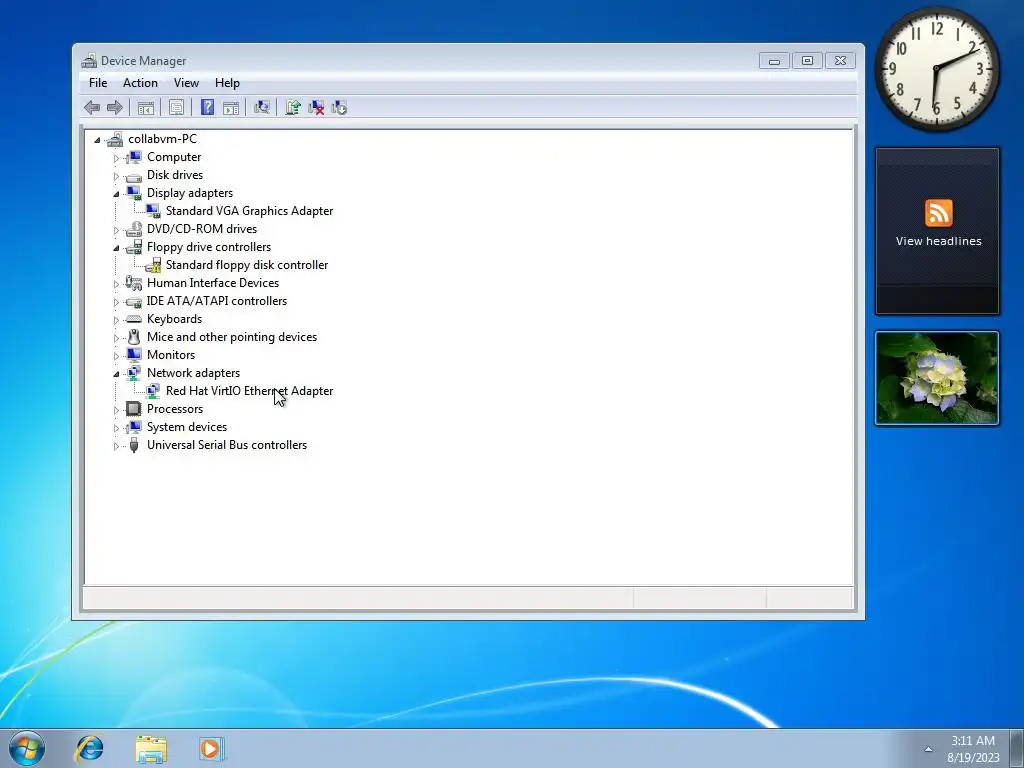Select the "Display adapters" label
The width and height of the screenshot is (1024, 768).
coord(189,193)
